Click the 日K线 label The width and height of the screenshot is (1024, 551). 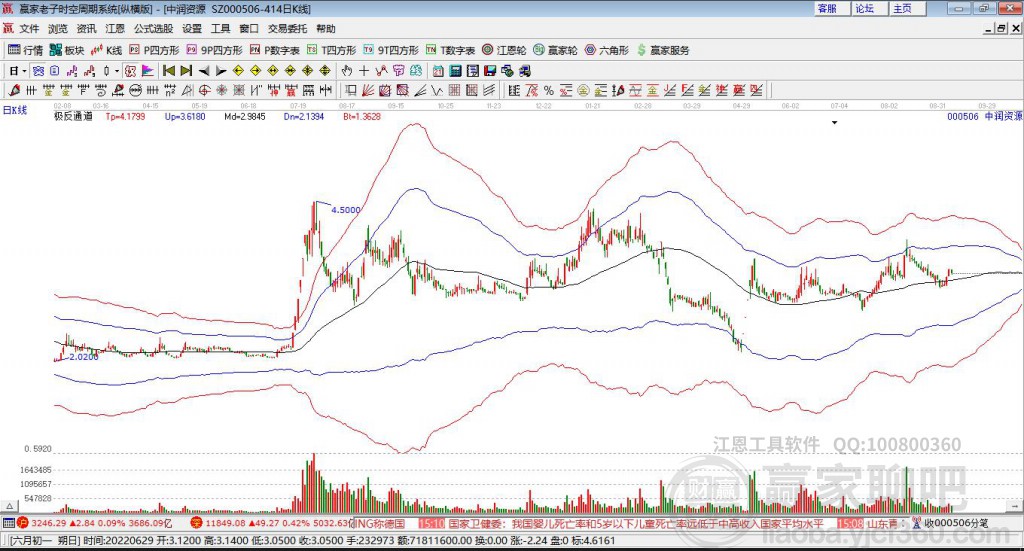pos(15,110)
